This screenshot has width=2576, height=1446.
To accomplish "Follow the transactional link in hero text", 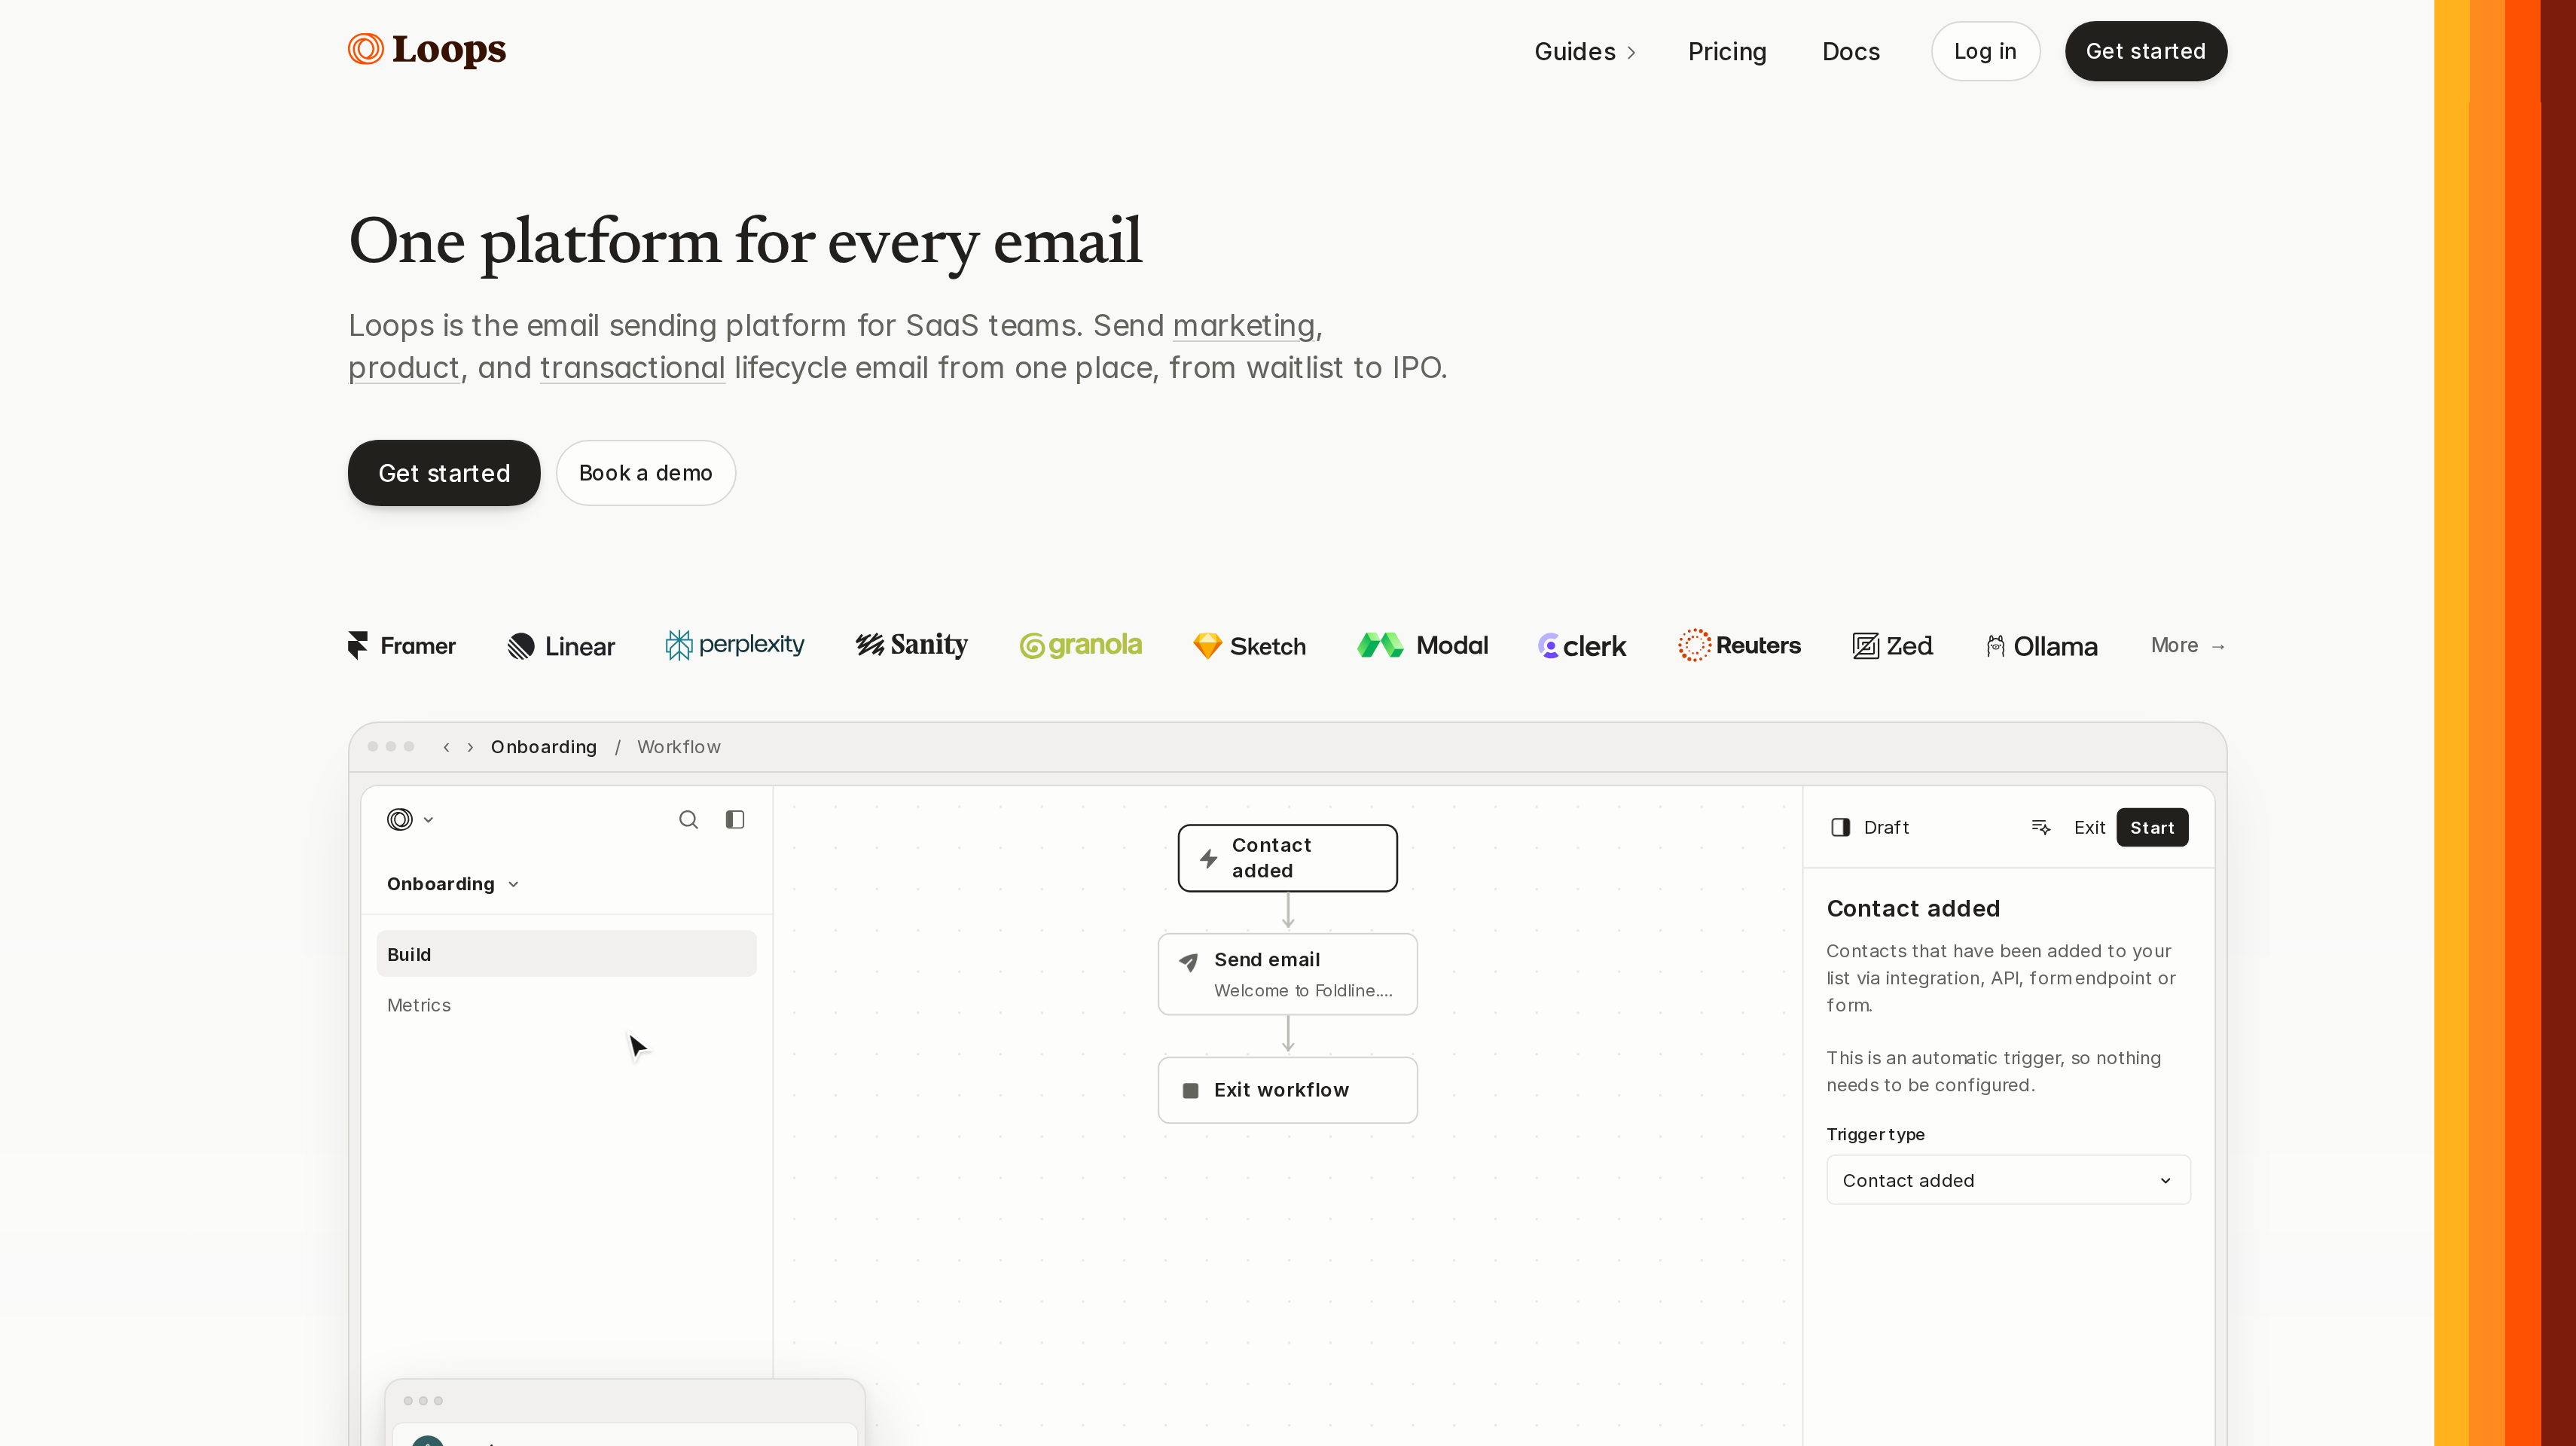I will click(632, 368).
